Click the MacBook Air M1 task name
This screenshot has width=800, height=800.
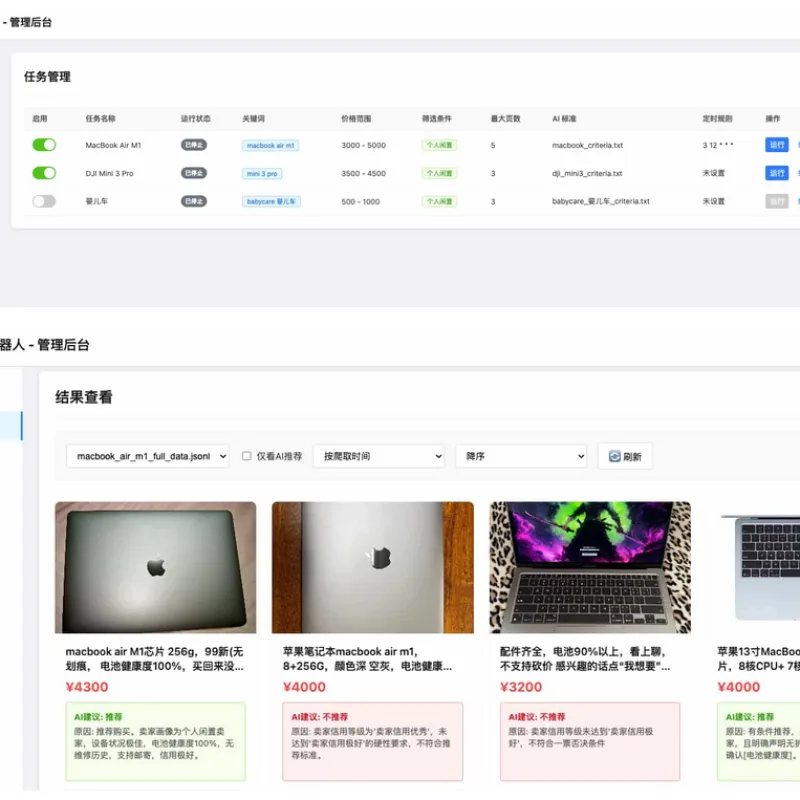[x=113, y=145]
